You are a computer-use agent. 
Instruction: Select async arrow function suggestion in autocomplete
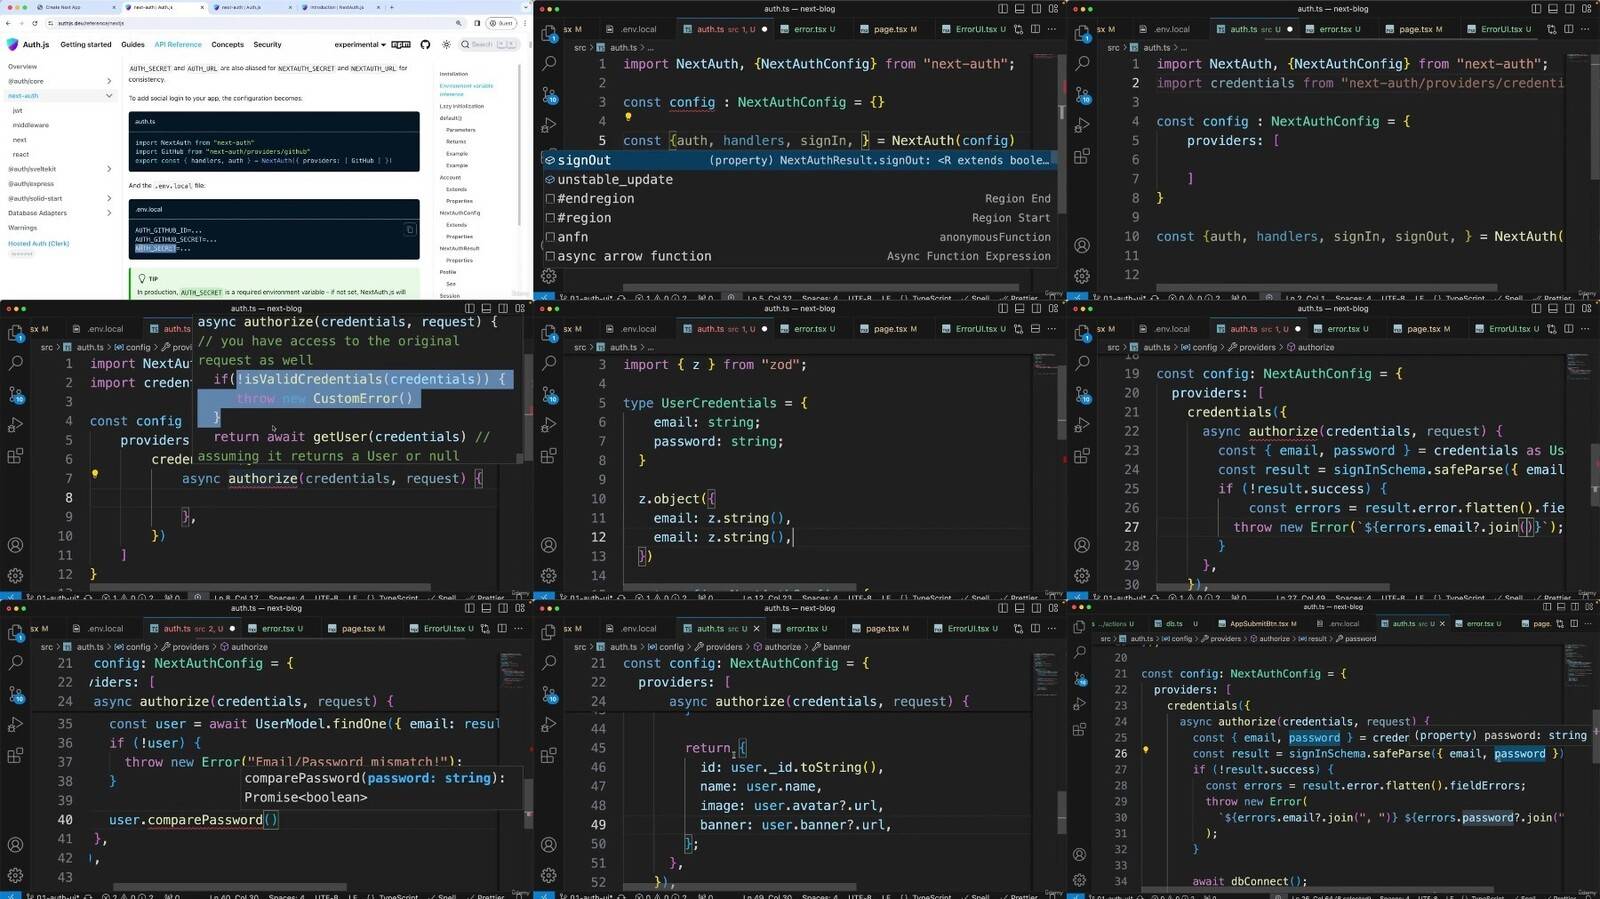coord(800,256)
